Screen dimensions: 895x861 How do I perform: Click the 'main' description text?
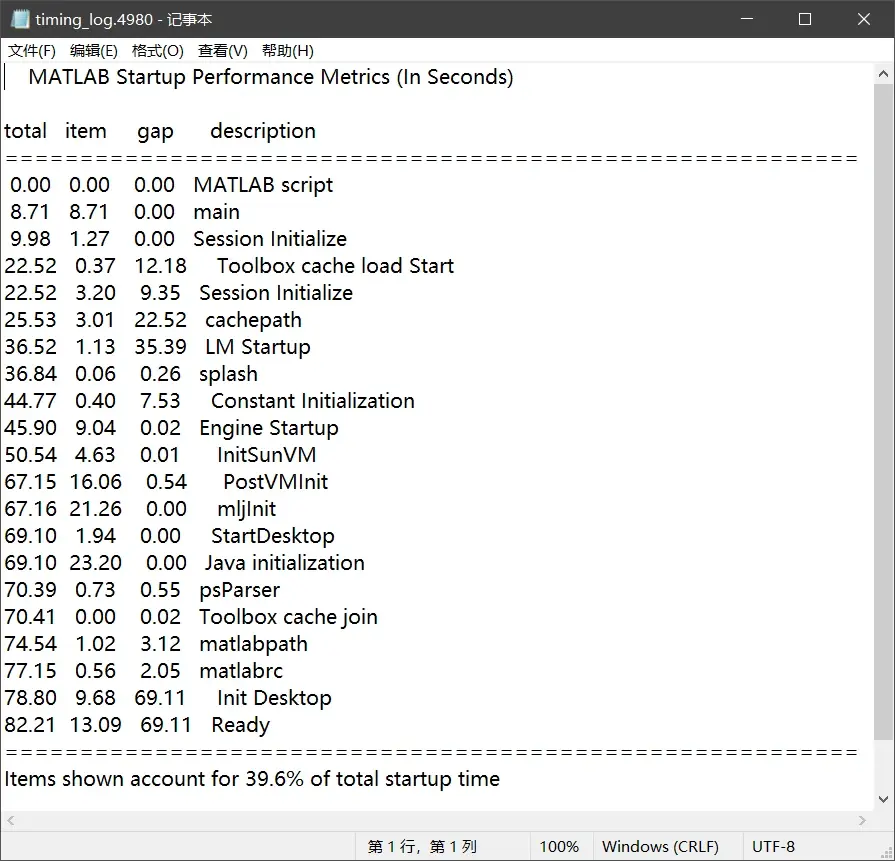point(216,212)
